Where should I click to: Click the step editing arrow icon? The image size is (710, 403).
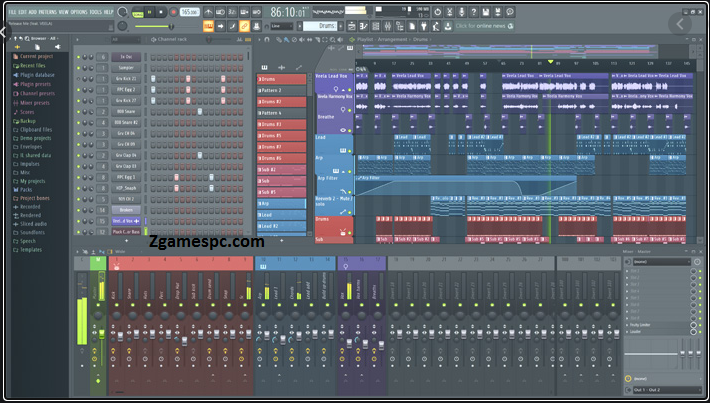[221, 26]
